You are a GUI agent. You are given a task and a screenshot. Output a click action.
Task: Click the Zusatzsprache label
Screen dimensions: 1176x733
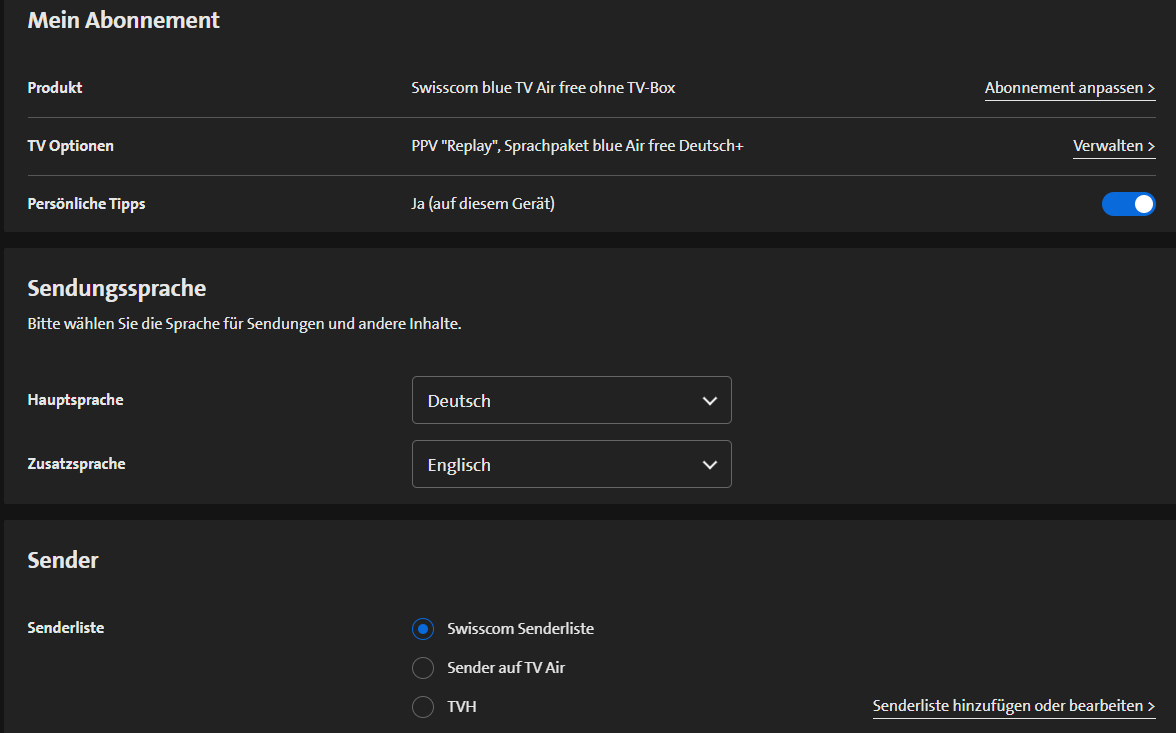[x=76, y=464]
